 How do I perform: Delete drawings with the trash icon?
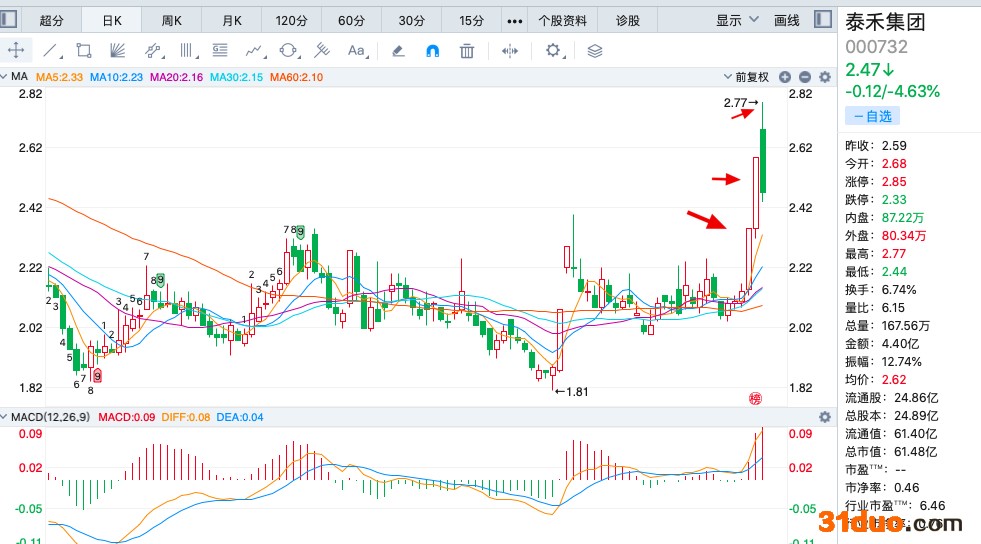point(467,50)
